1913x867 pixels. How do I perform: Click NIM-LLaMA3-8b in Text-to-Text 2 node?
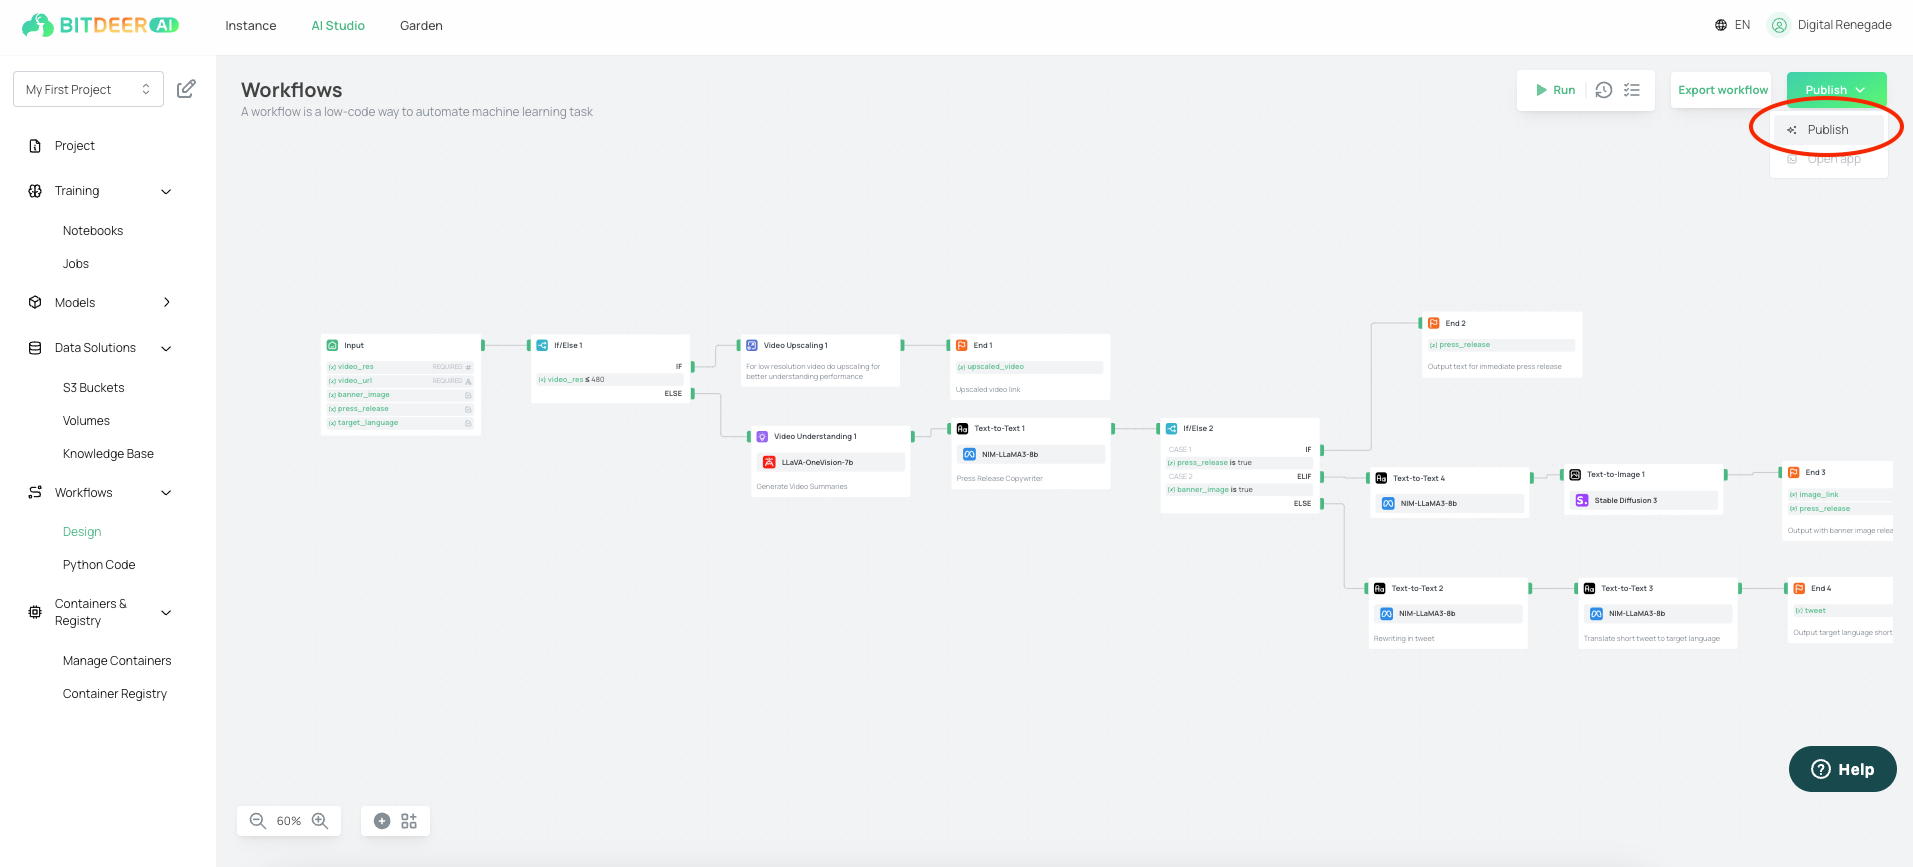[x=1449, y=613]
